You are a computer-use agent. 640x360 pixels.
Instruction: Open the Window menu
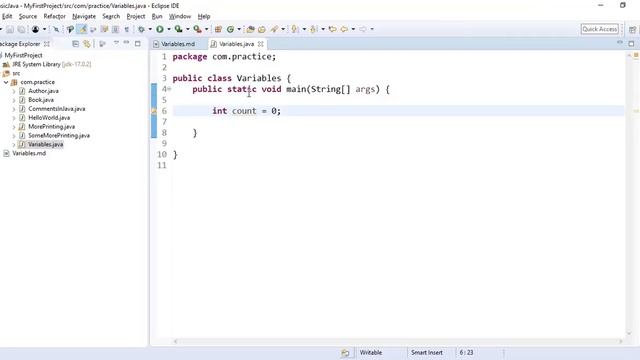[180, 16]
